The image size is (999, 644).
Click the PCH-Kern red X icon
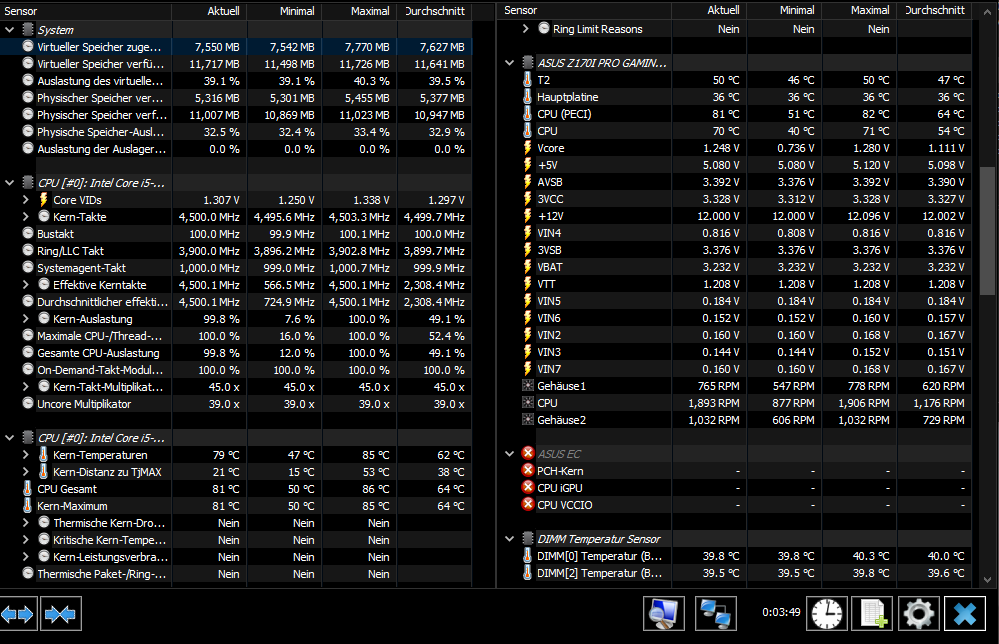(528, 470)
